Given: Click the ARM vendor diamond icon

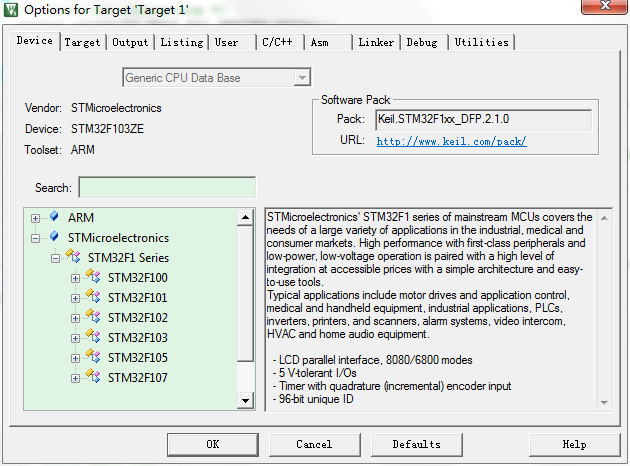Looking at the screenshot, I should click(54, 217).
